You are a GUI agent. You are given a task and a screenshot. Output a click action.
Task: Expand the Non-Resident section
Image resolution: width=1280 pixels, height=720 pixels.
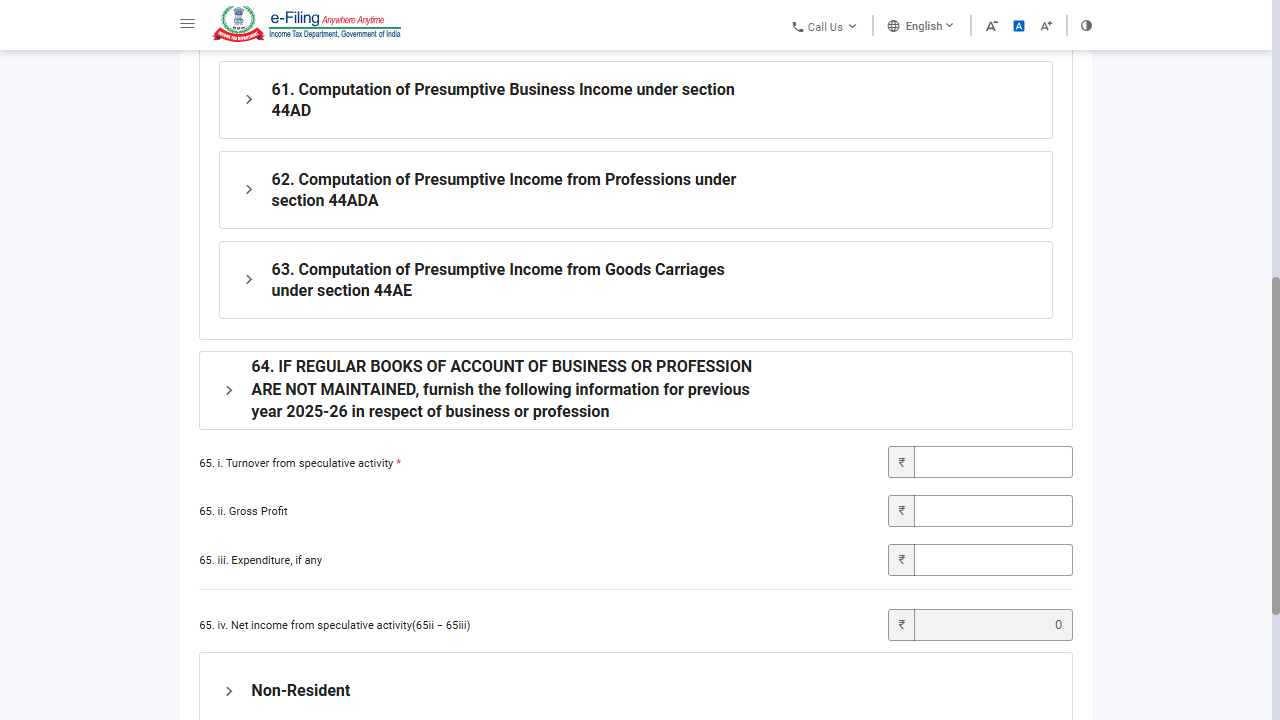click(636, 690)
